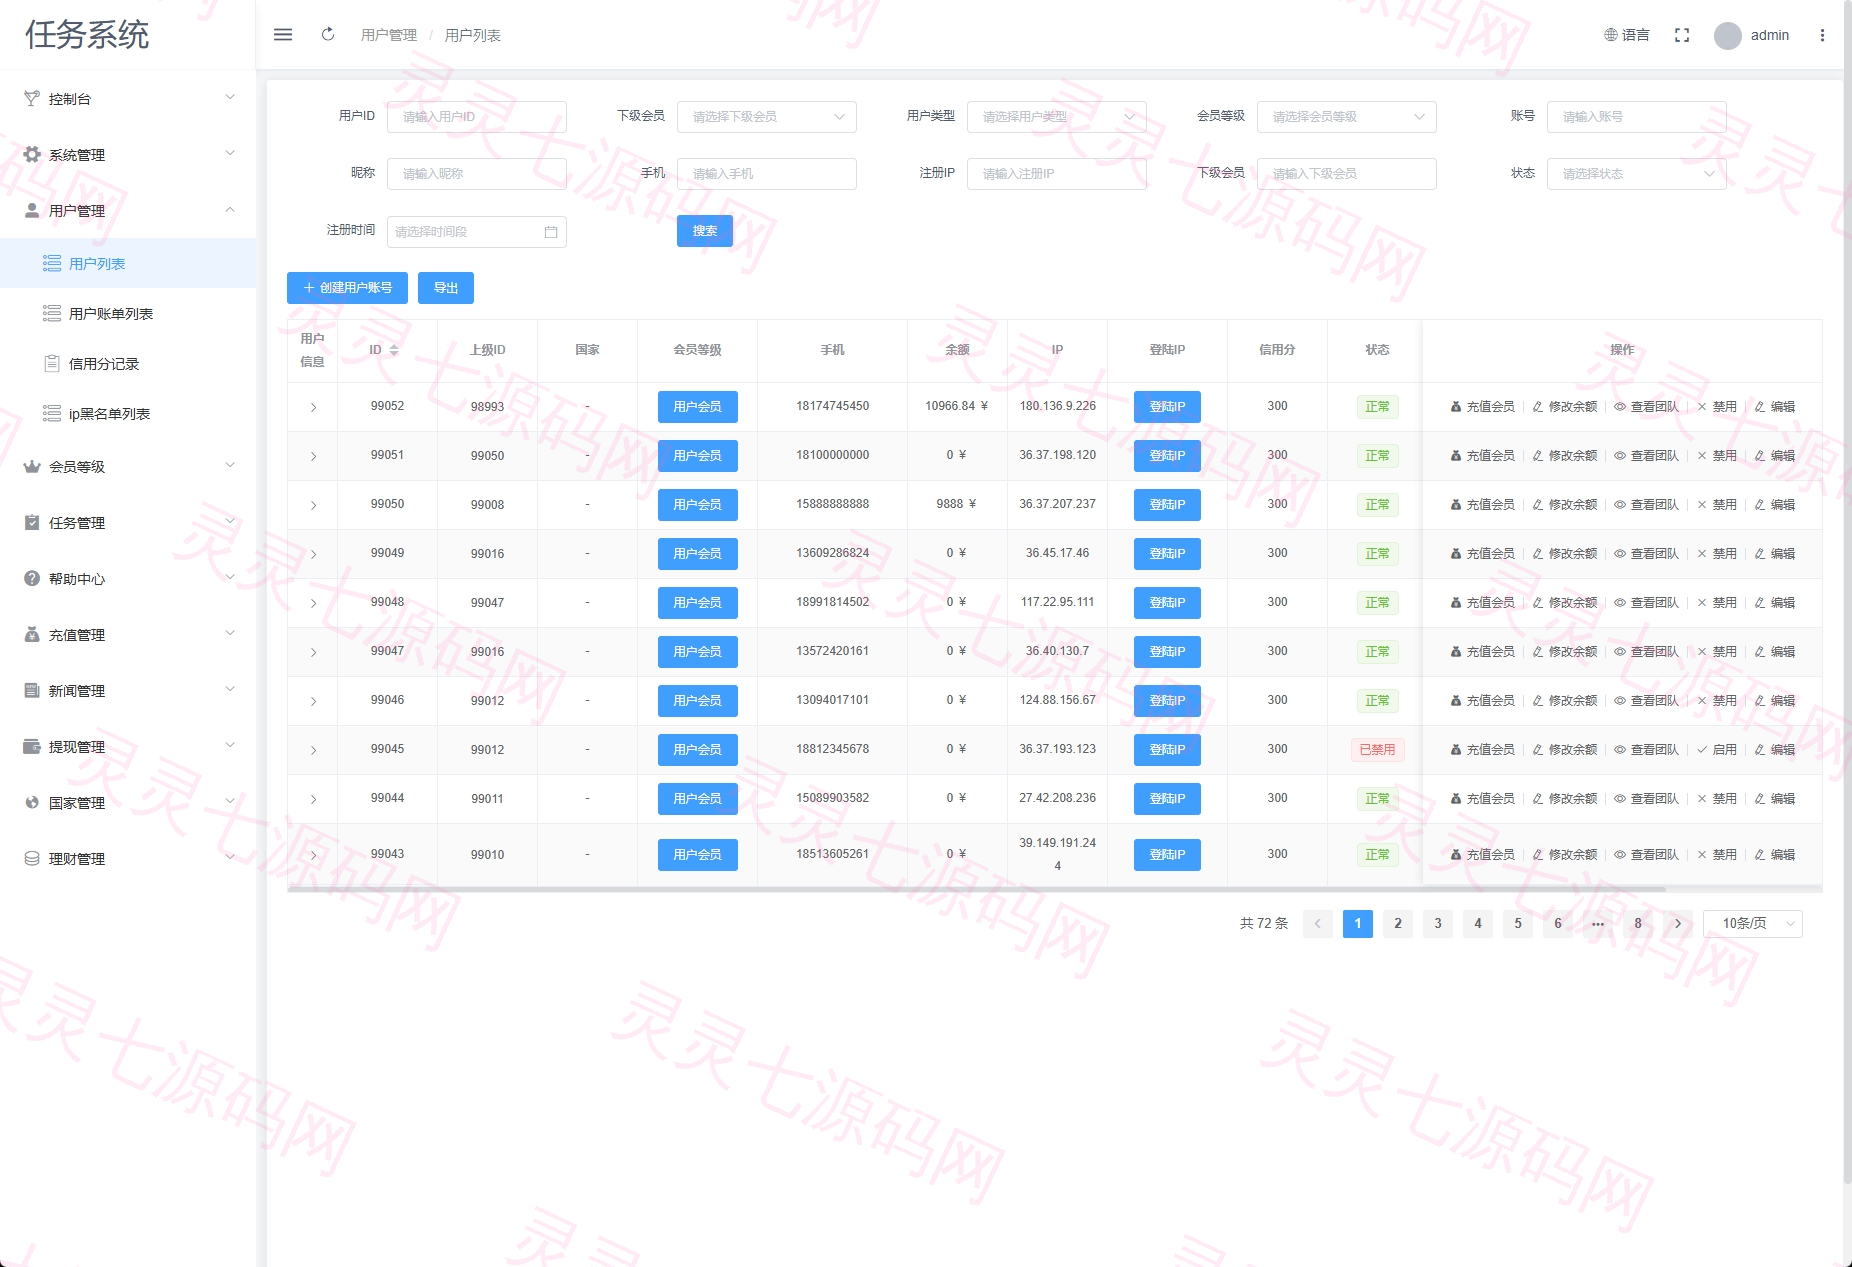Image resolution: width=1852 pixels, height=1267 pixels.
Task: Disable user 99052 with 禁用
Action: pos(1717,407)
